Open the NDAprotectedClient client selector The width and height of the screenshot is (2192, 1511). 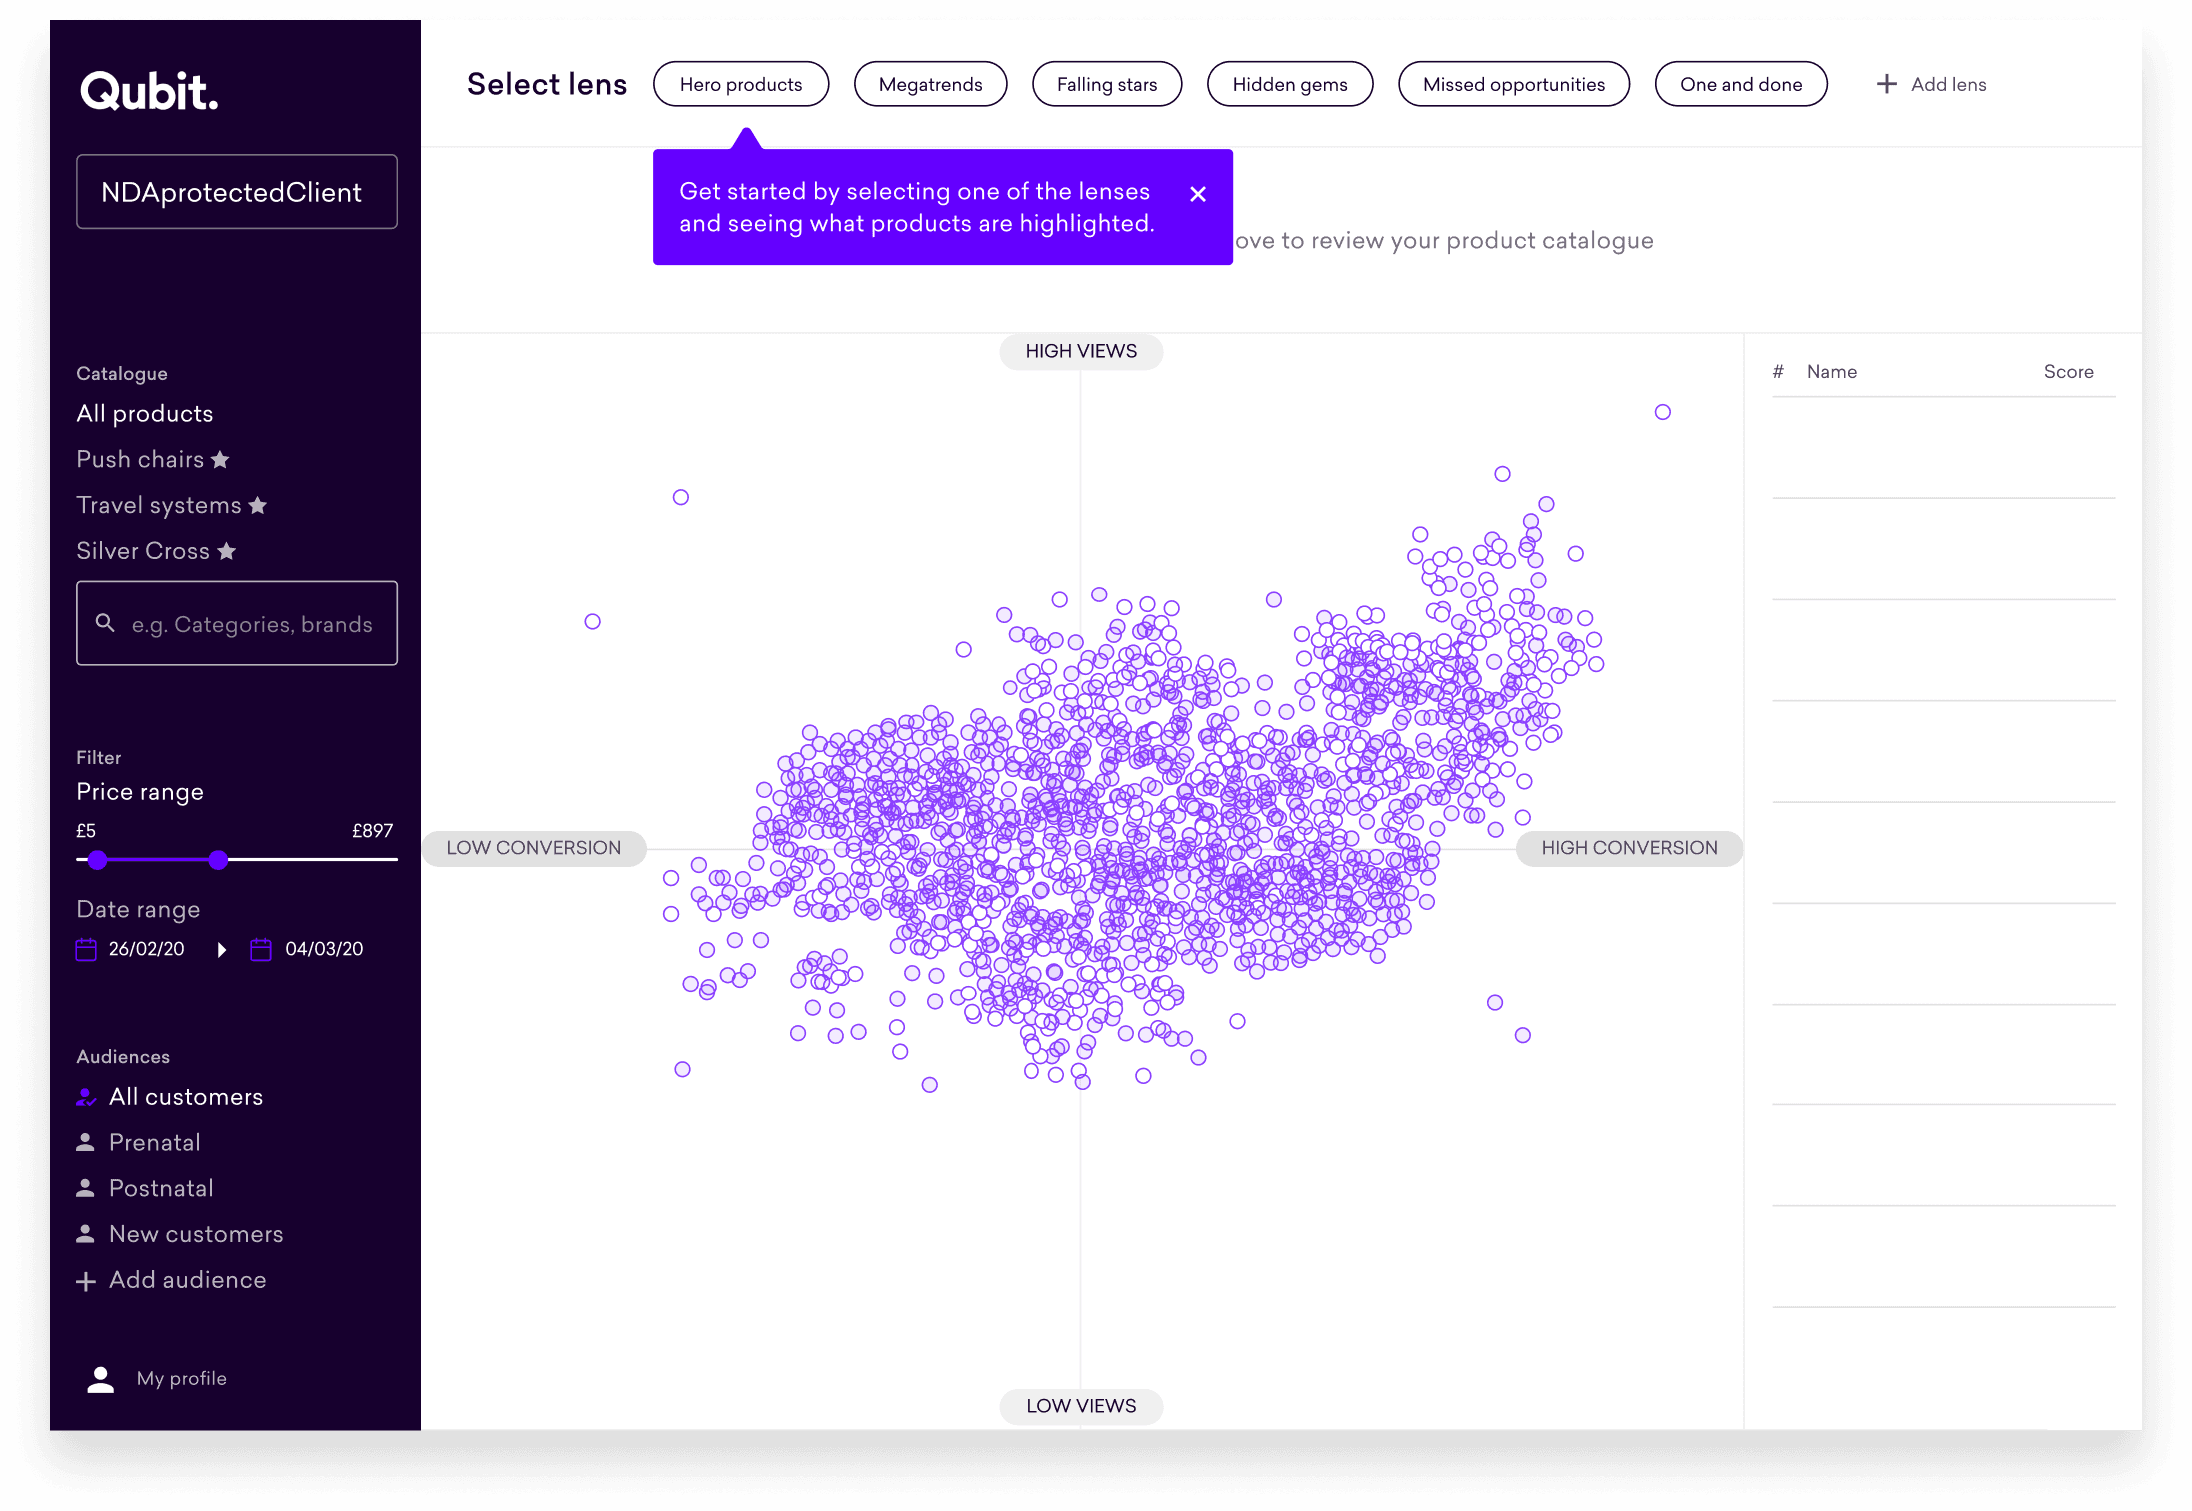click(237, 192)
